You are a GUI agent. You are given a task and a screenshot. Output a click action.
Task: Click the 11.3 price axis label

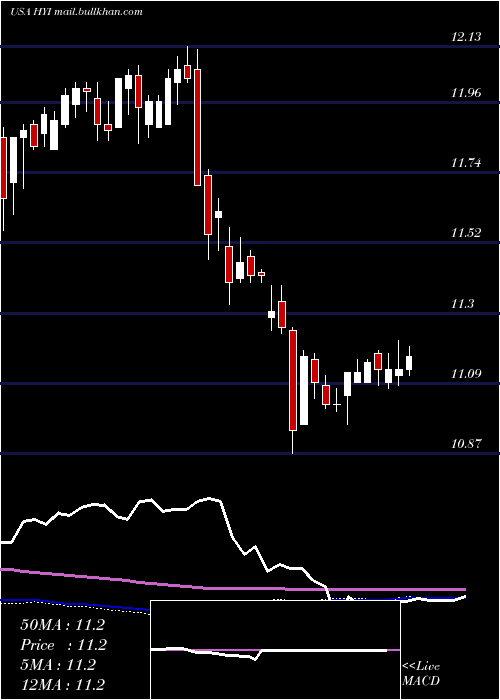click(x=462, y=304)
